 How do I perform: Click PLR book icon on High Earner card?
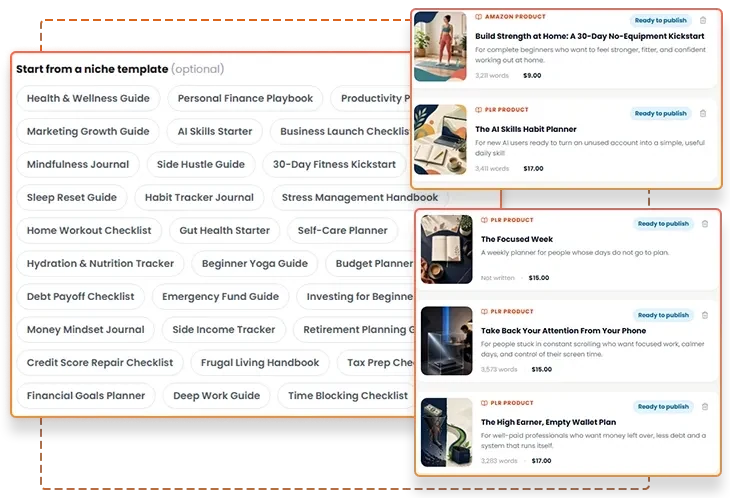coord(484,403)
